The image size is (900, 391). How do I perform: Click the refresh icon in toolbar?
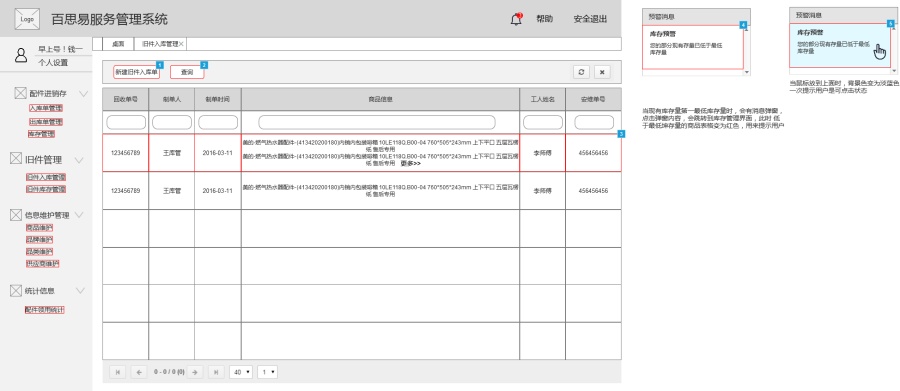pyautogui.click(x=581, y=72)
